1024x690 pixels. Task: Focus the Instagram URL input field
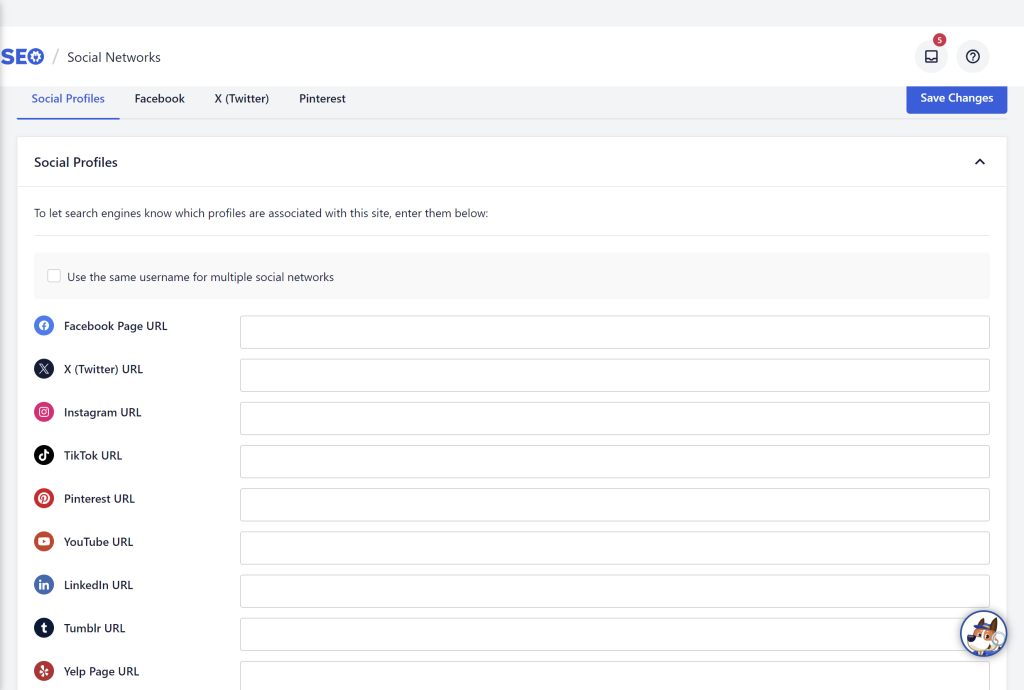615,418
